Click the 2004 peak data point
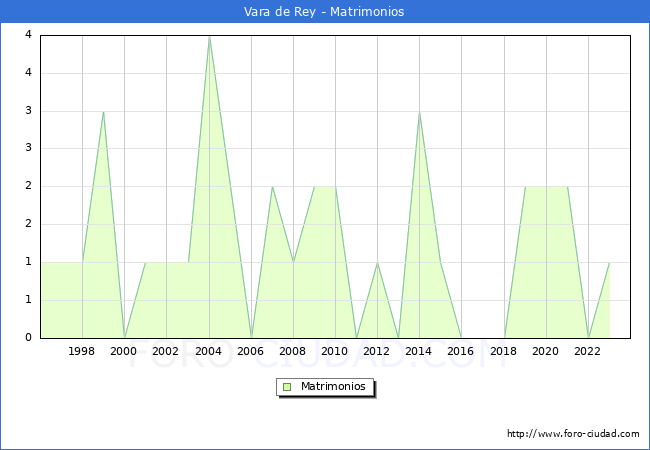 [209, 36]
